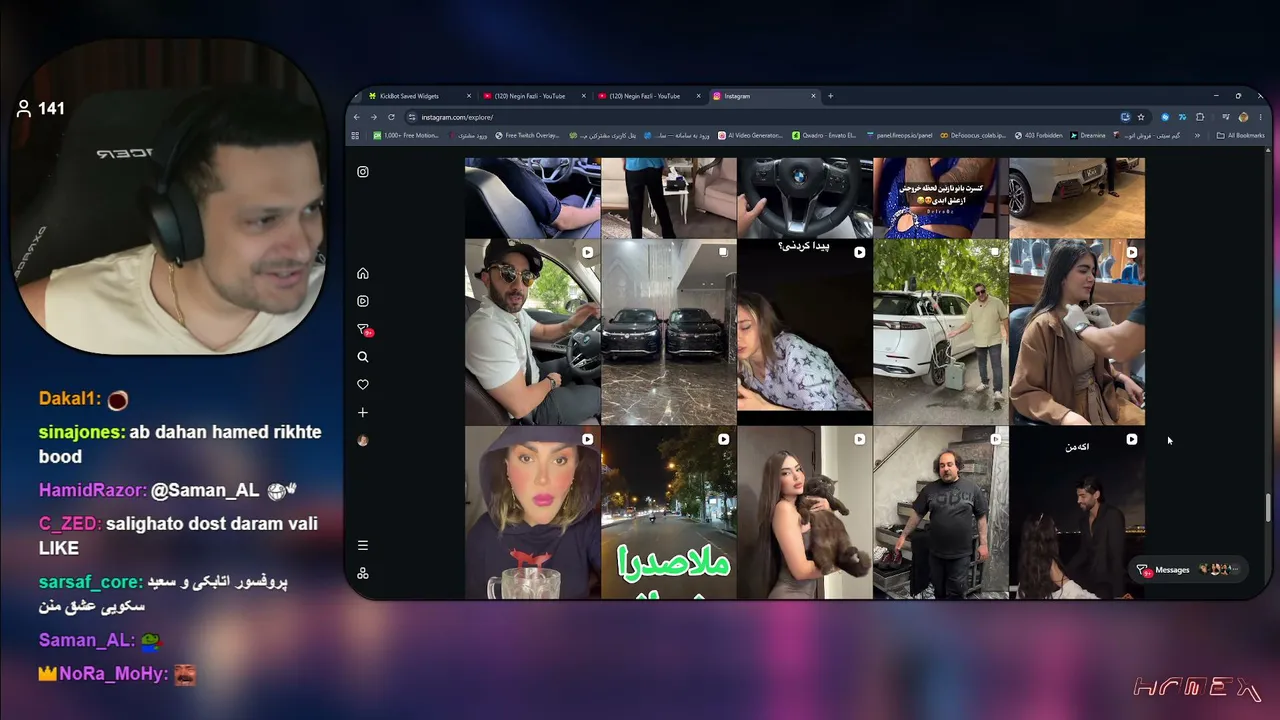Open reel captioned اکه من
Image resolution: width=1280 pixels, height=720 pixels.
click(1076, 513)
